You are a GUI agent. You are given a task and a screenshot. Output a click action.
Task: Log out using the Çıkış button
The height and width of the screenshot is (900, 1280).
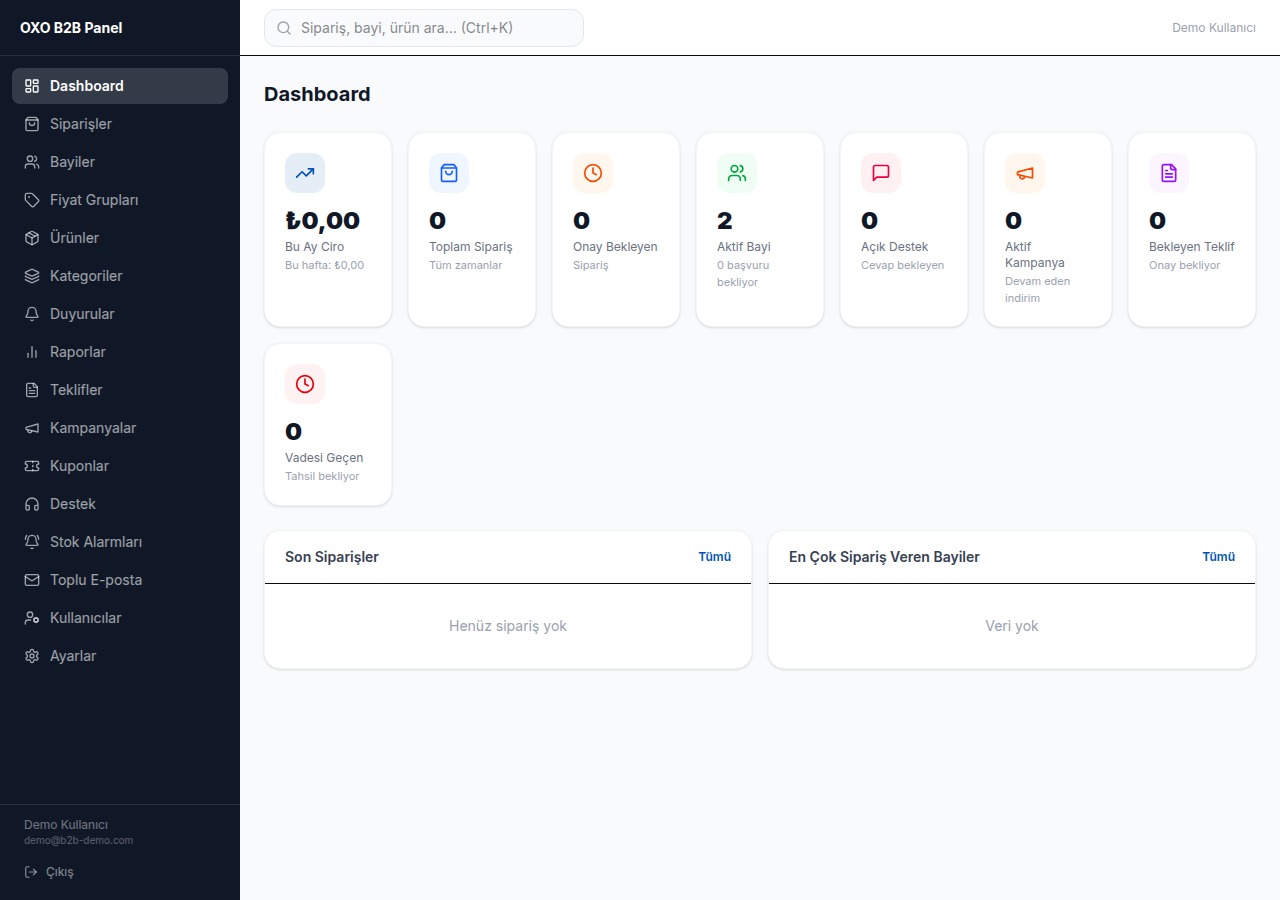pyautogui.click(x=49, y=872)
